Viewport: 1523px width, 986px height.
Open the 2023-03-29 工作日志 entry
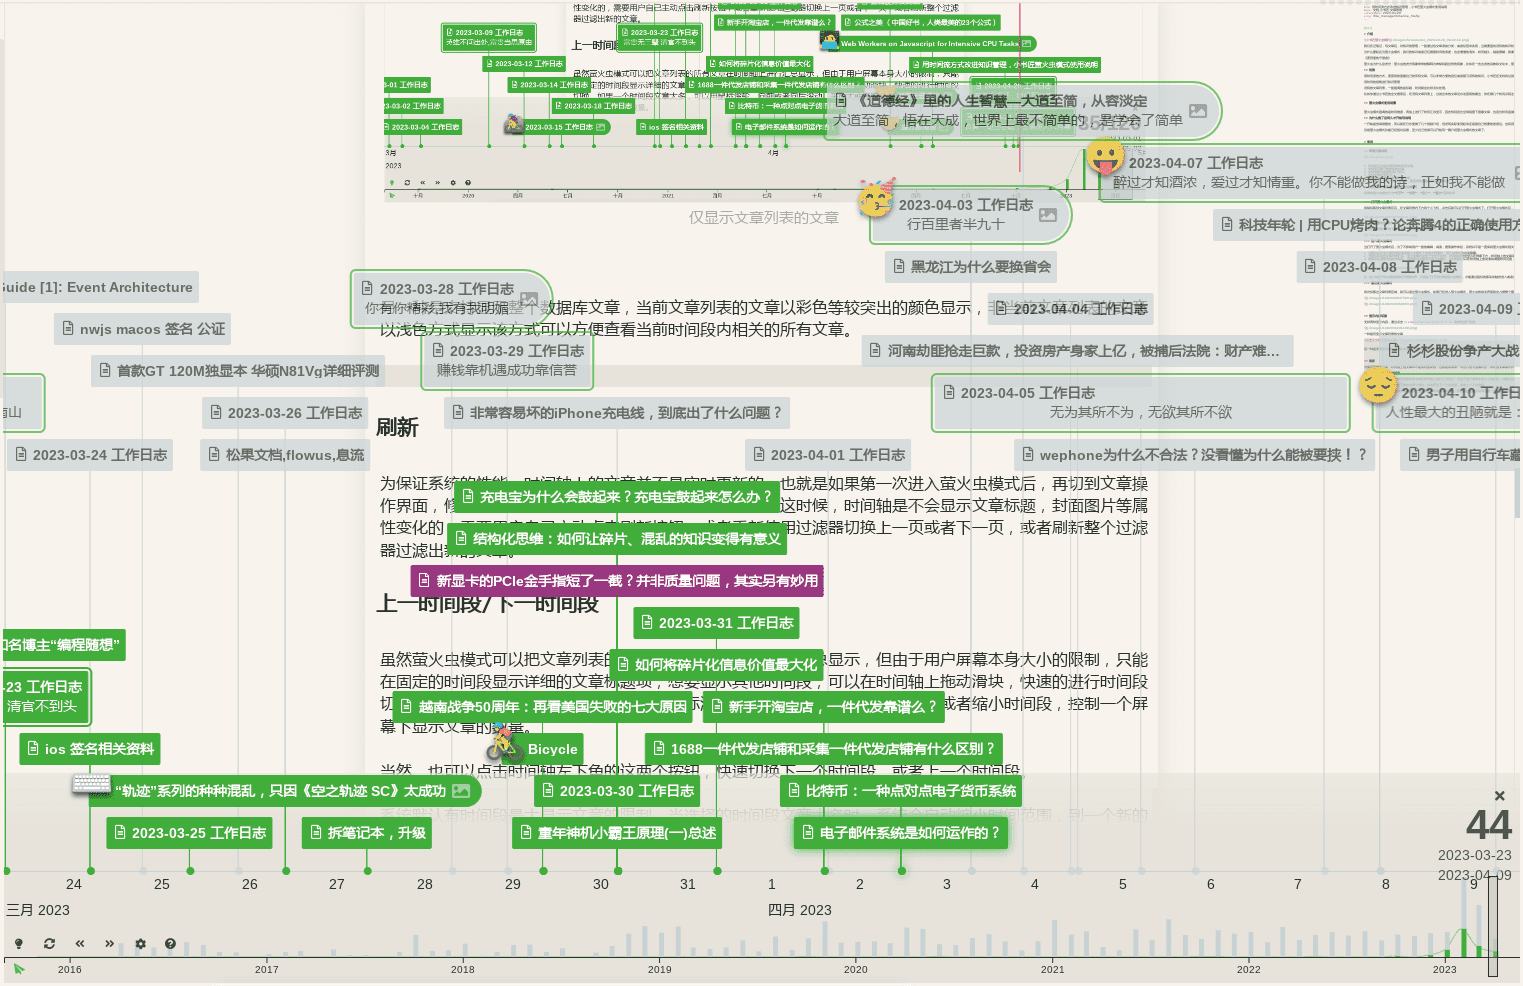coord(508,360)
